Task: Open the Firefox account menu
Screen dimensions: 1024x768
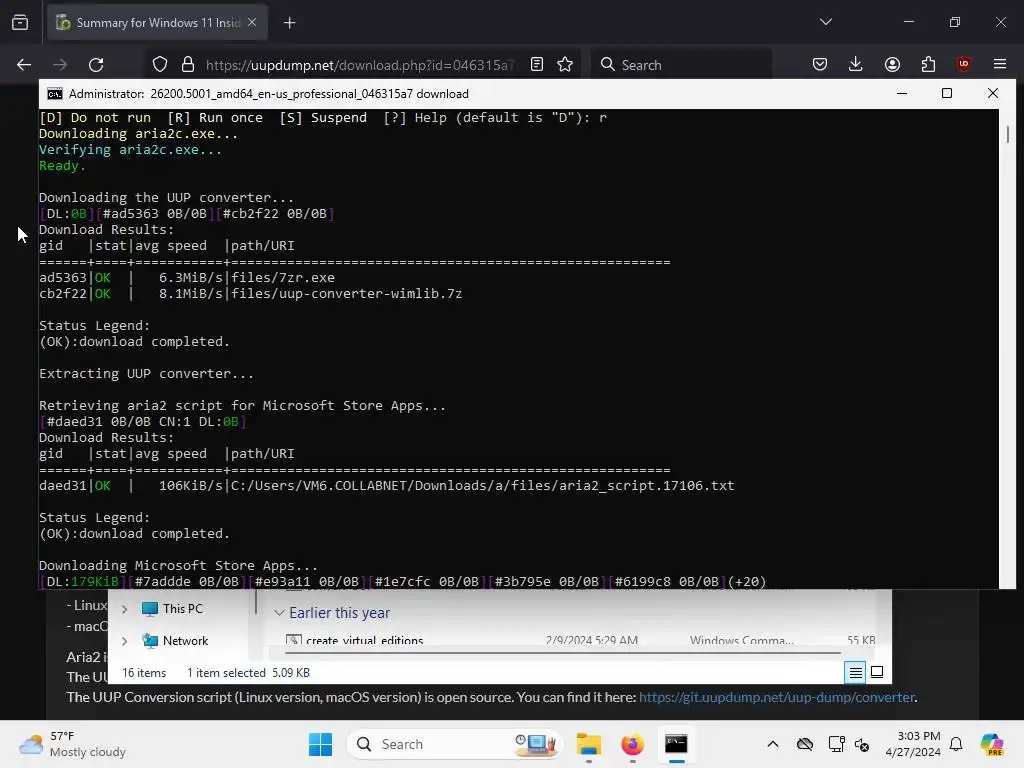Action: 892,65
